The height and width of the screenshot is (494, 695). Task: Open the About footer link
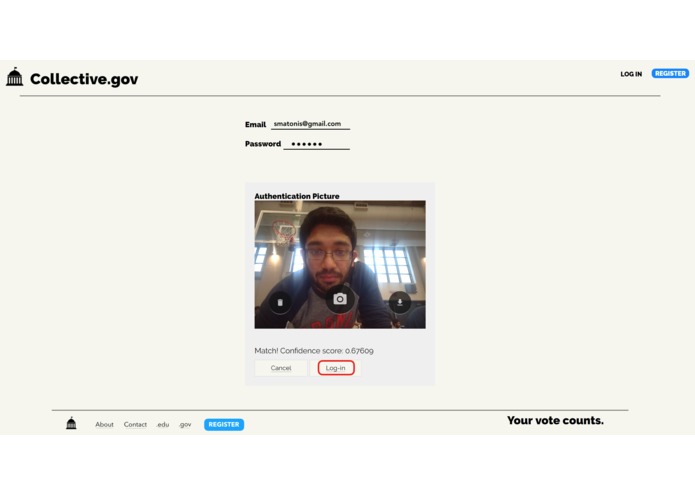coord(104,424)
